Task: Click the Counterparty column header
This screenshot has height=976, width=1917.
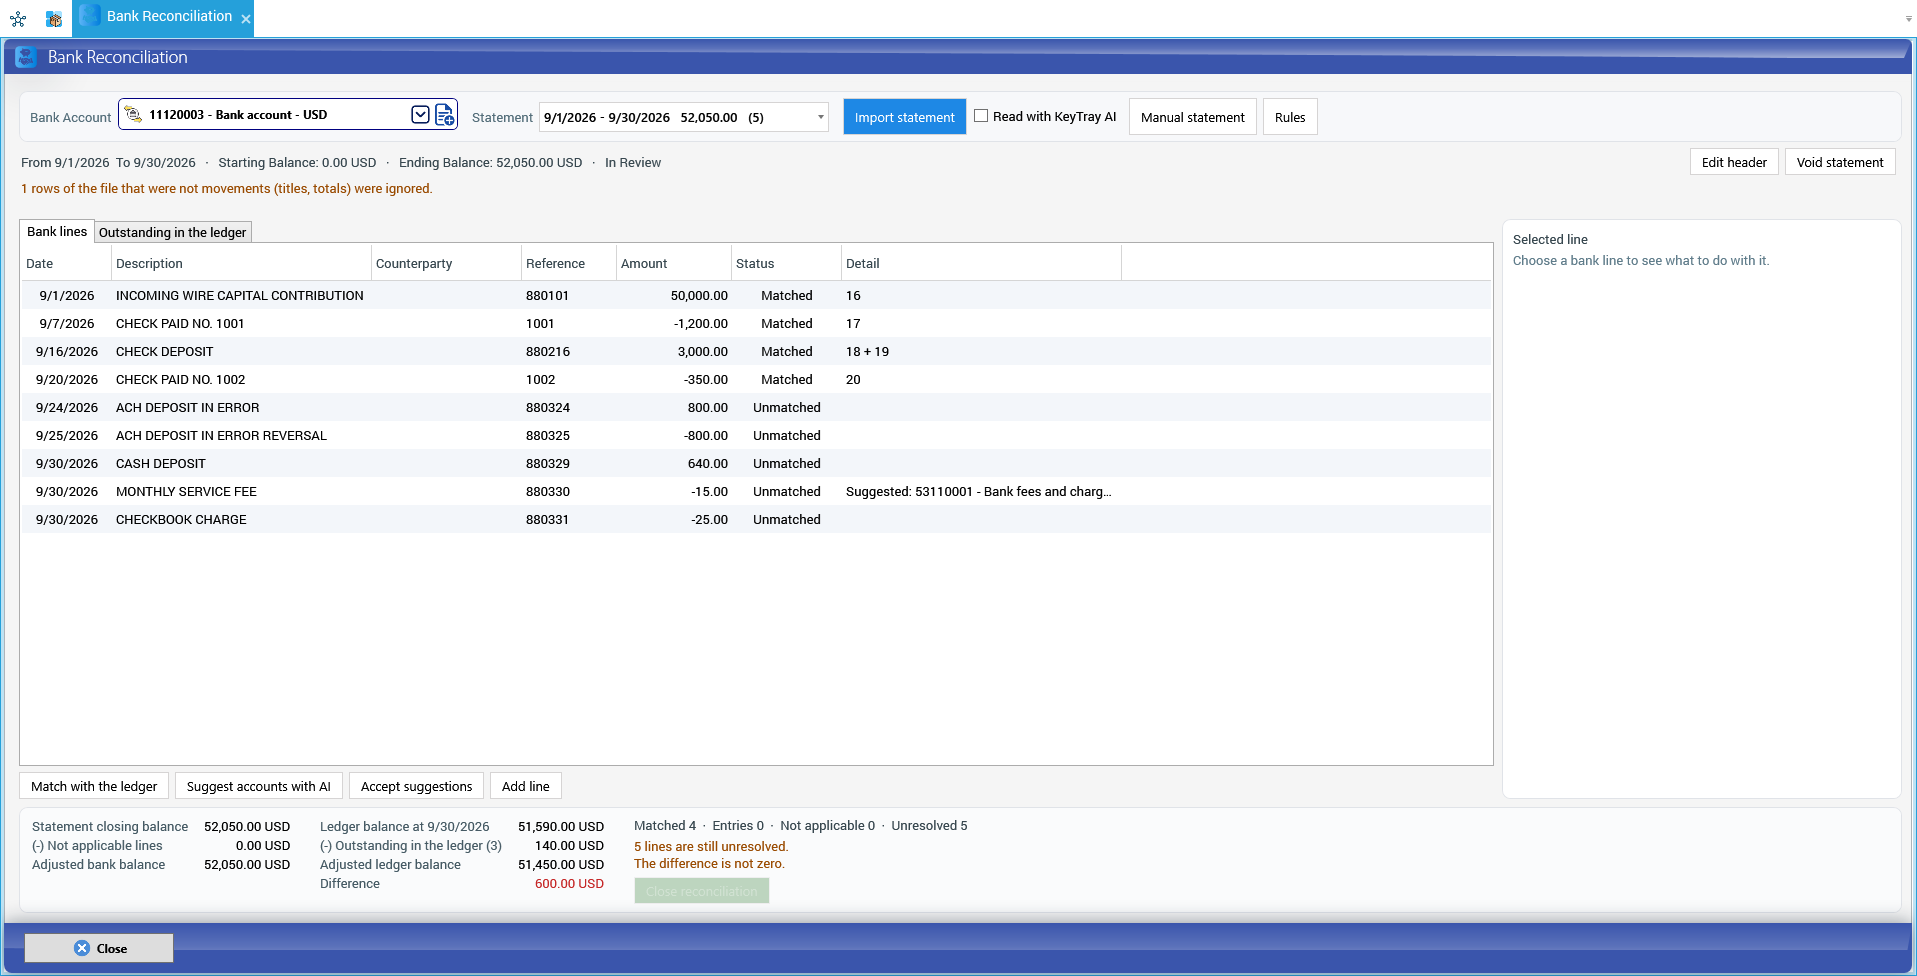Action: pyautogui.click(x=446, y=263)
